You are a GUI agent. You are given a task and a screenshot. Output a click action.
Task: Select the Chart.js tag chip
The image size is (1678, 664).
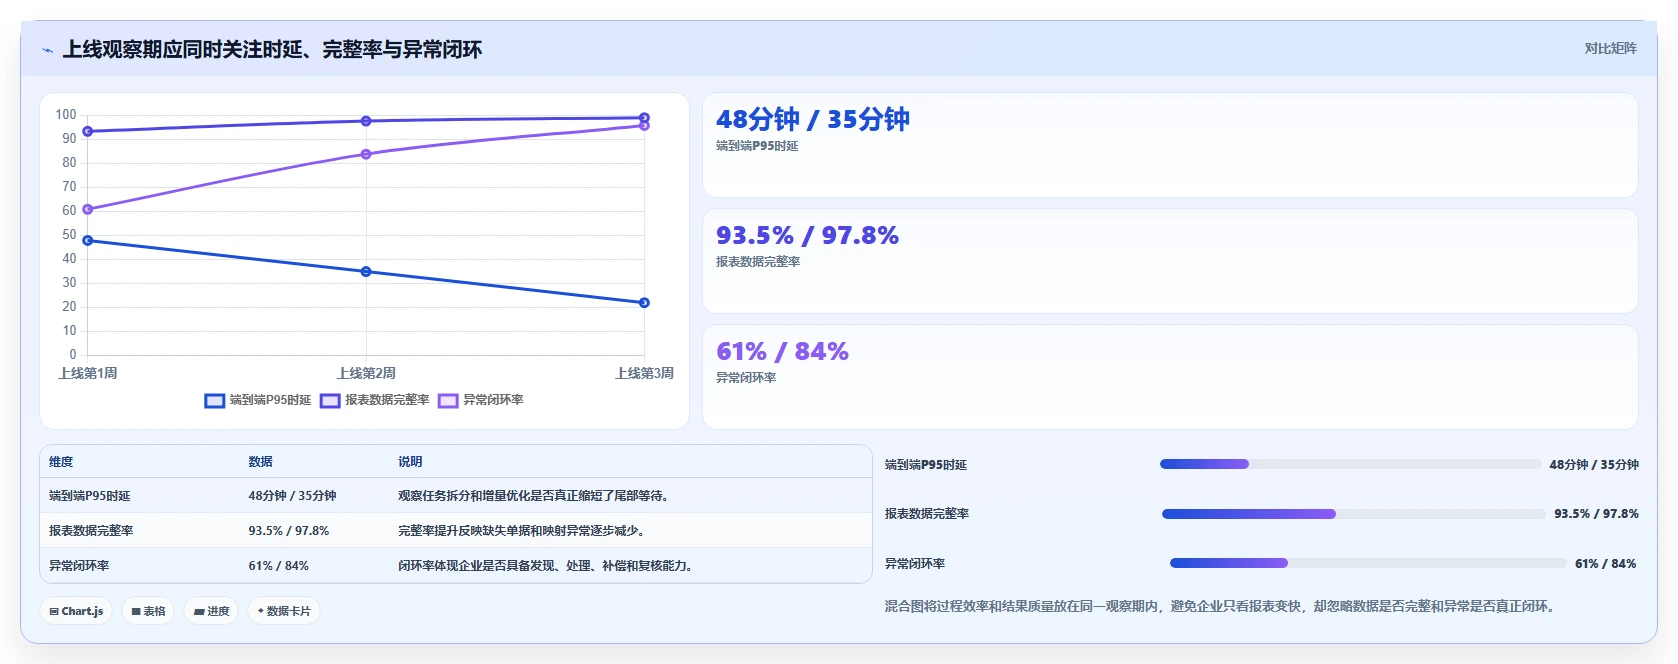tap(76, 611)
